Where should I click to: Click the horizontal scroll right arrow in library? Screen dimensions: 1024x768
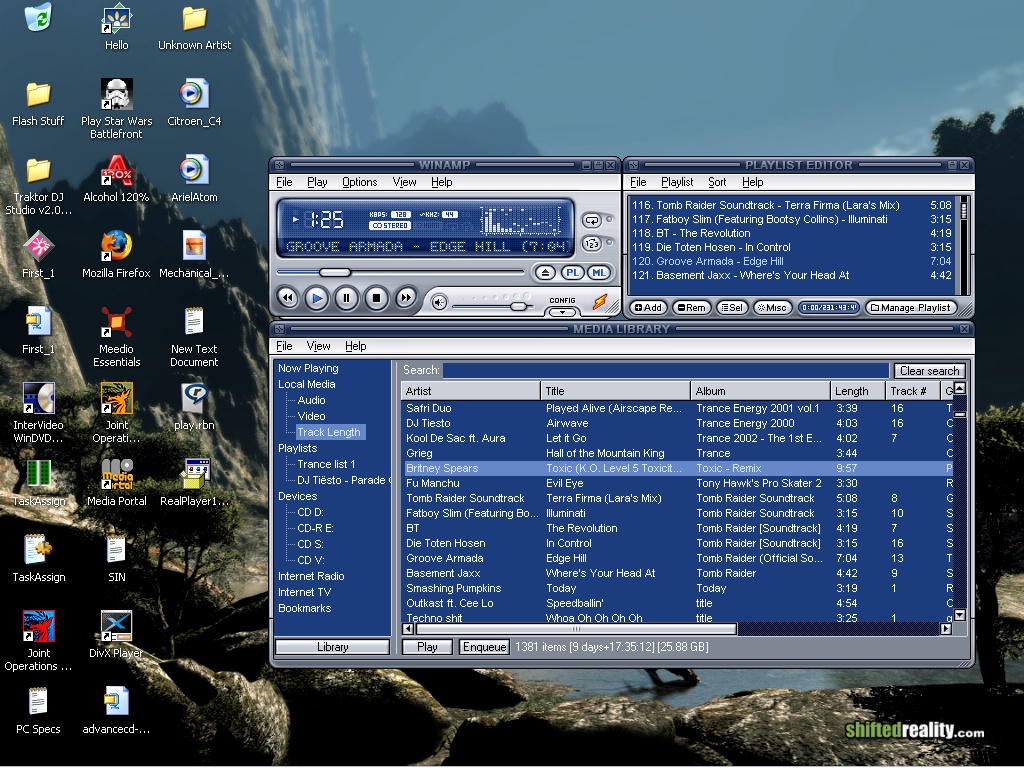(946, 629)
